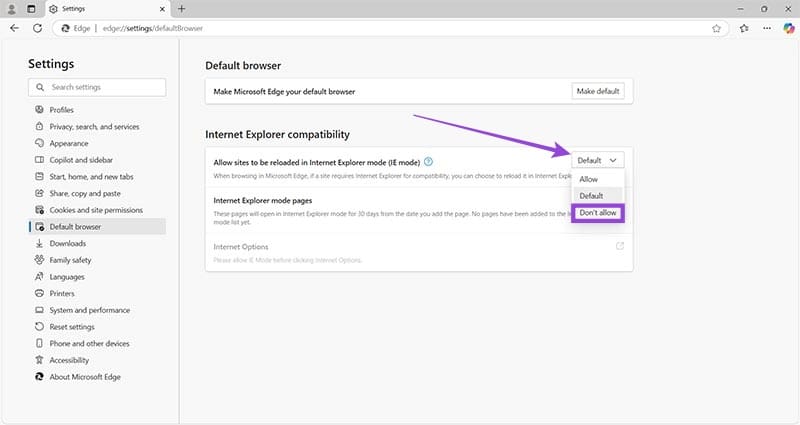Click the IE mode help question icon
The width and height of the screenshot is (800, 425).
[x=428, y=161]
